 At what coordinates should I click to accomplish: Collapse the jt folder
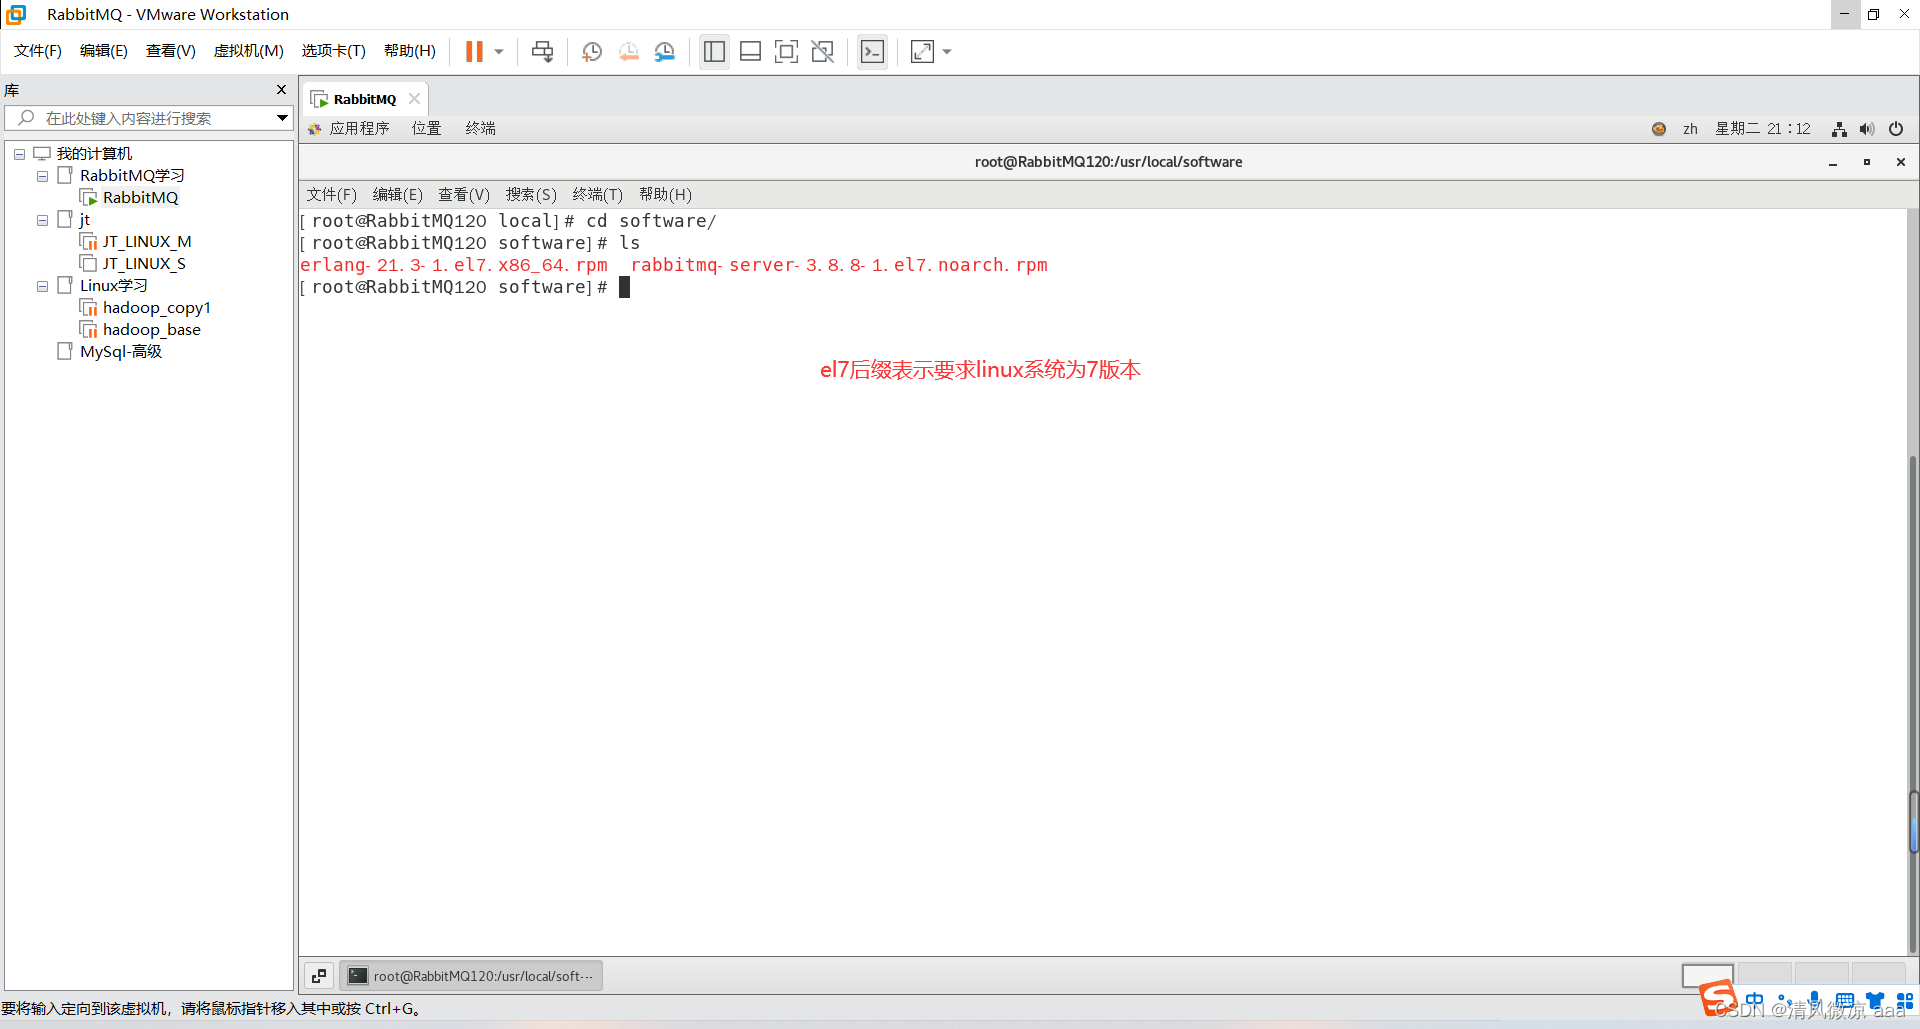42,220
